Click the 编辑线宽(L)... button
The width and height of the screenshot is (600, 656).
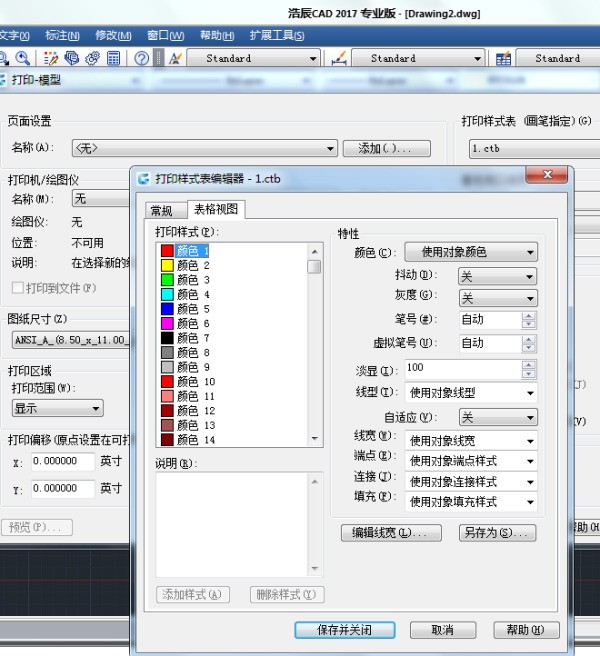click(391, 533)
